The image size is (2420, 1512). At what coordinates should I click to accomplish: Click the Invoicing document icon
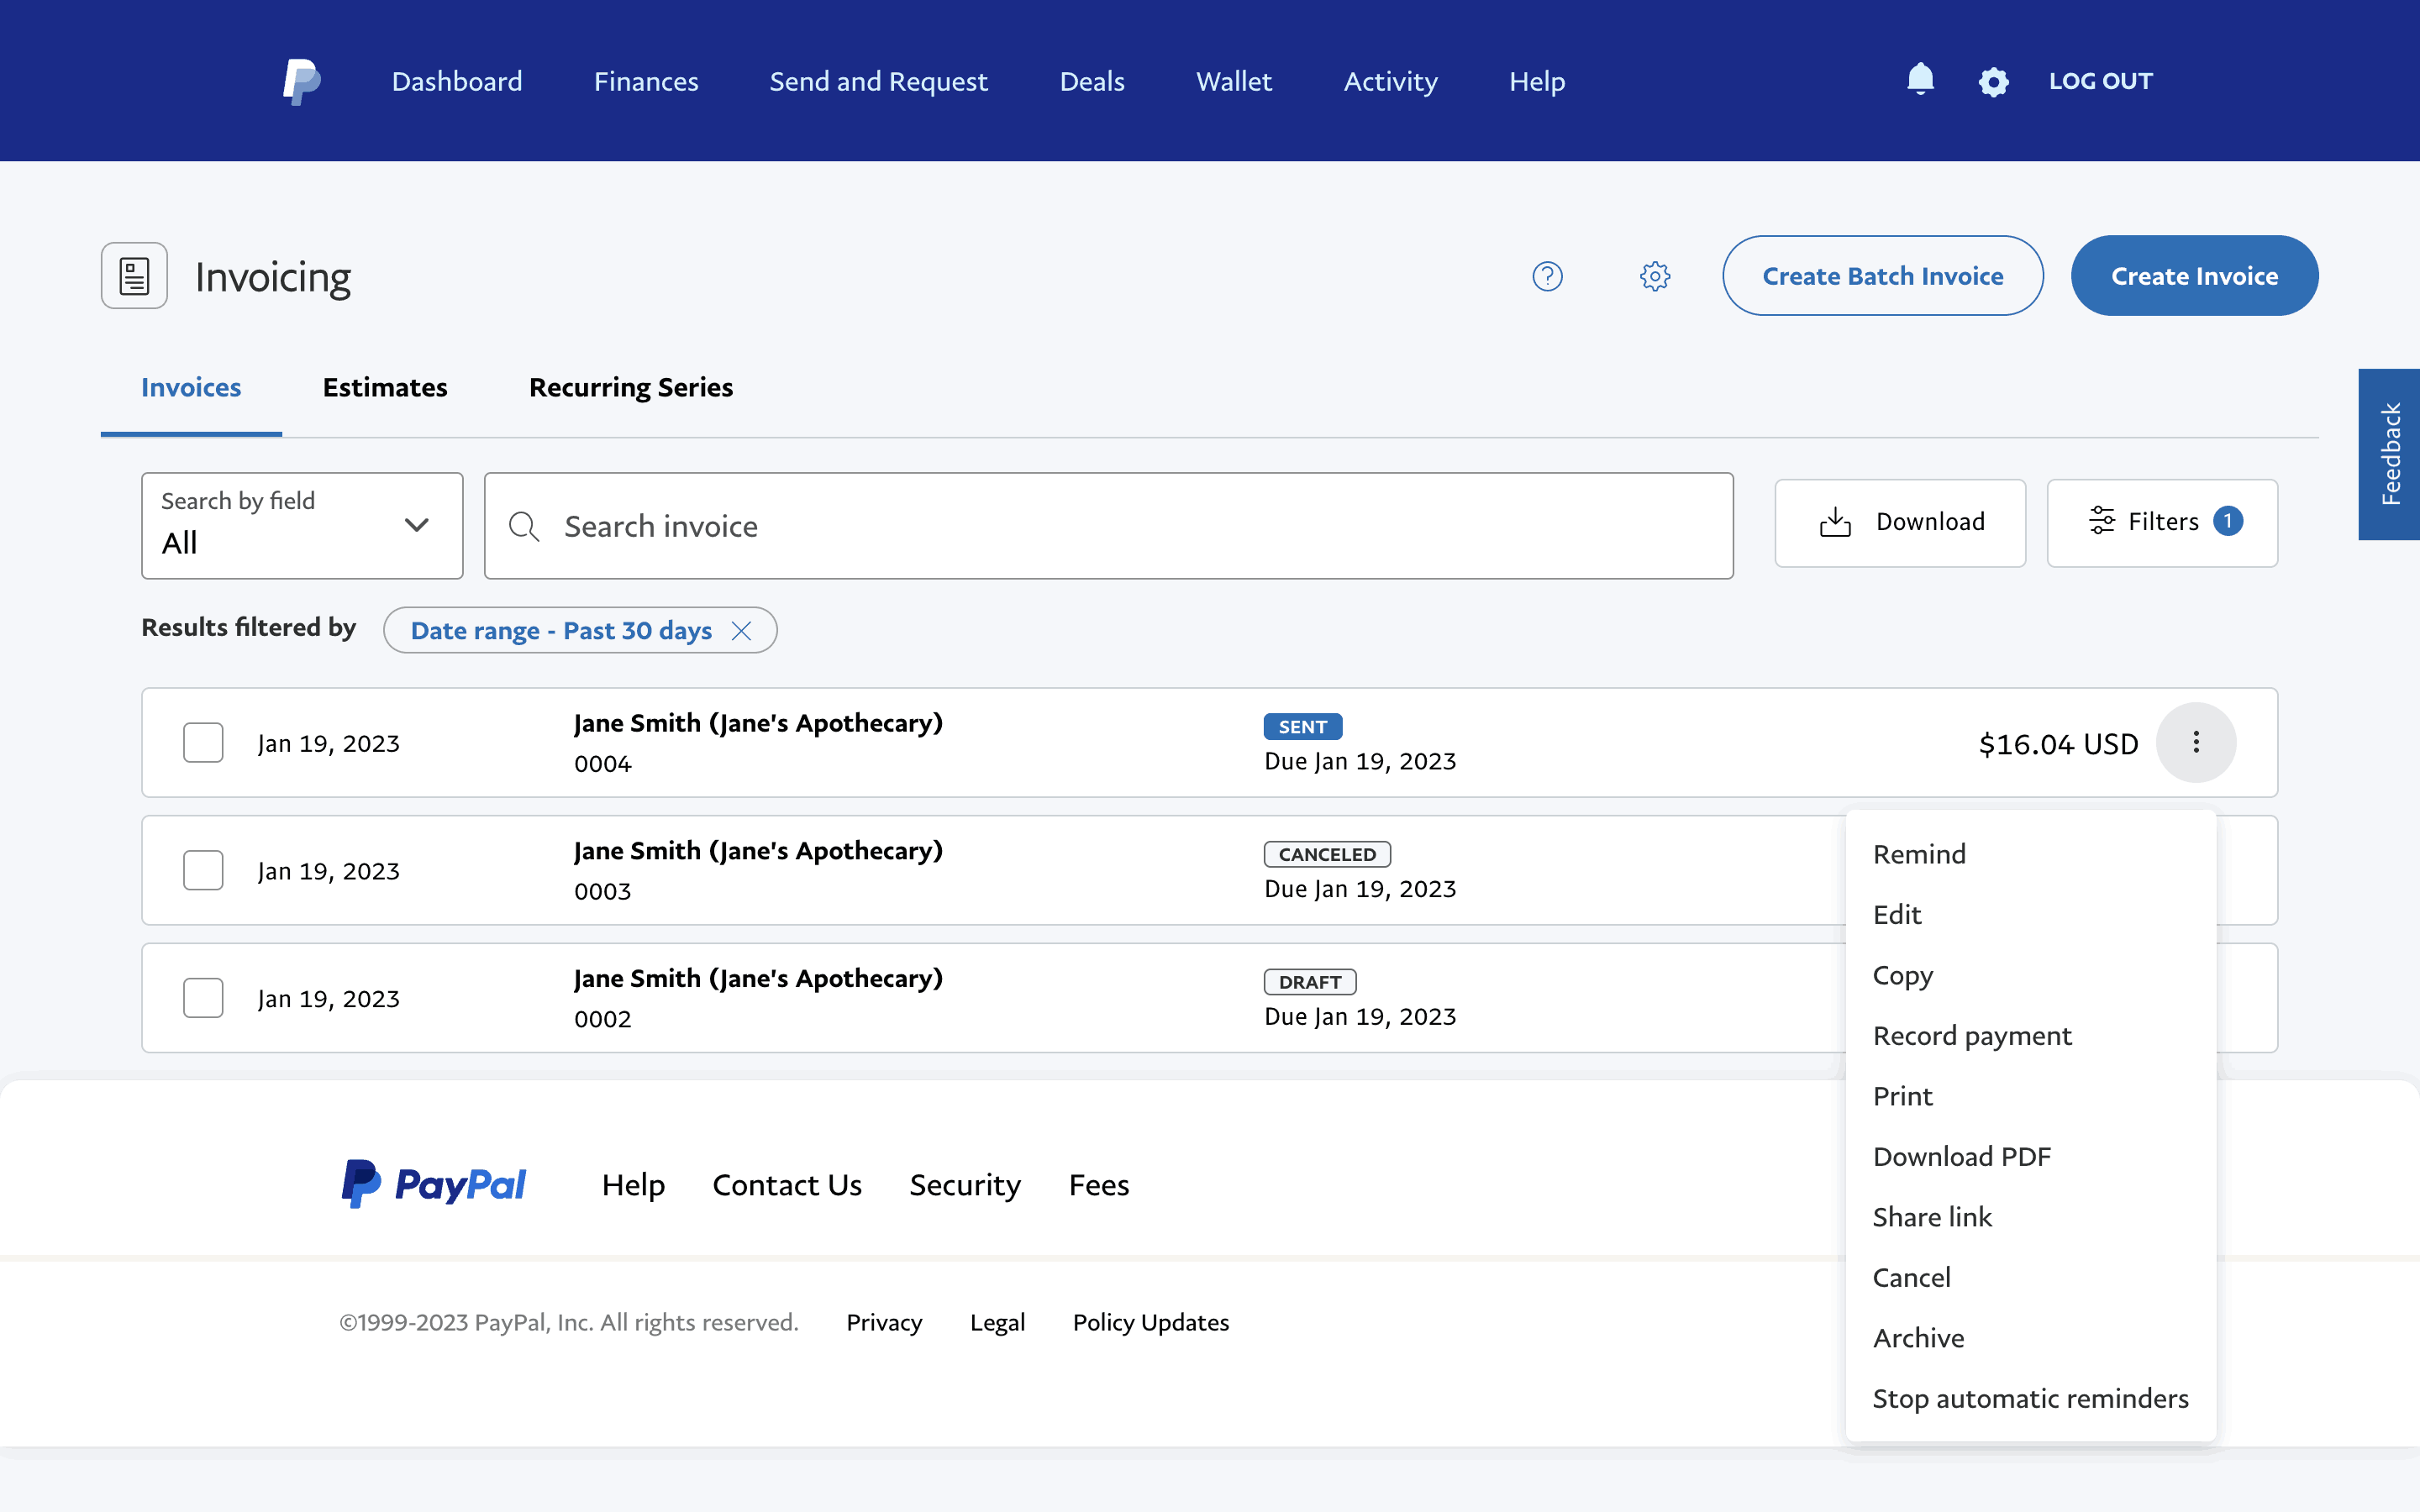click(134, 276)
